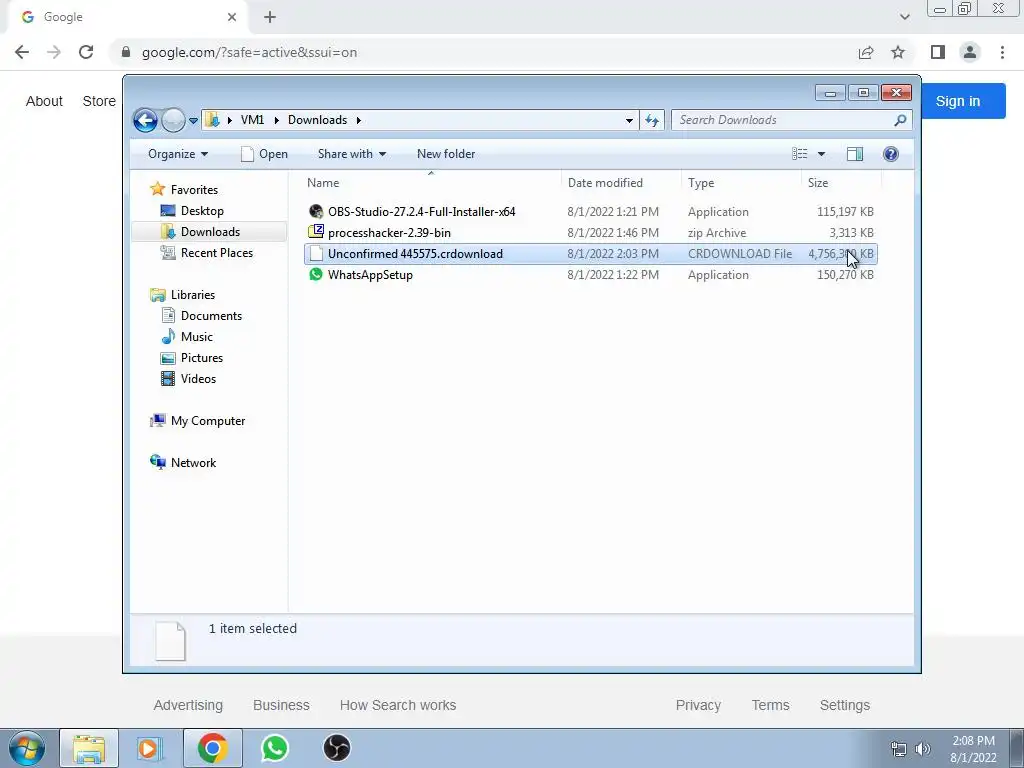The height and width of the screenshot is (768, 1024).
Task: Sort files by the Type column
Action: (x=741, y=183)
